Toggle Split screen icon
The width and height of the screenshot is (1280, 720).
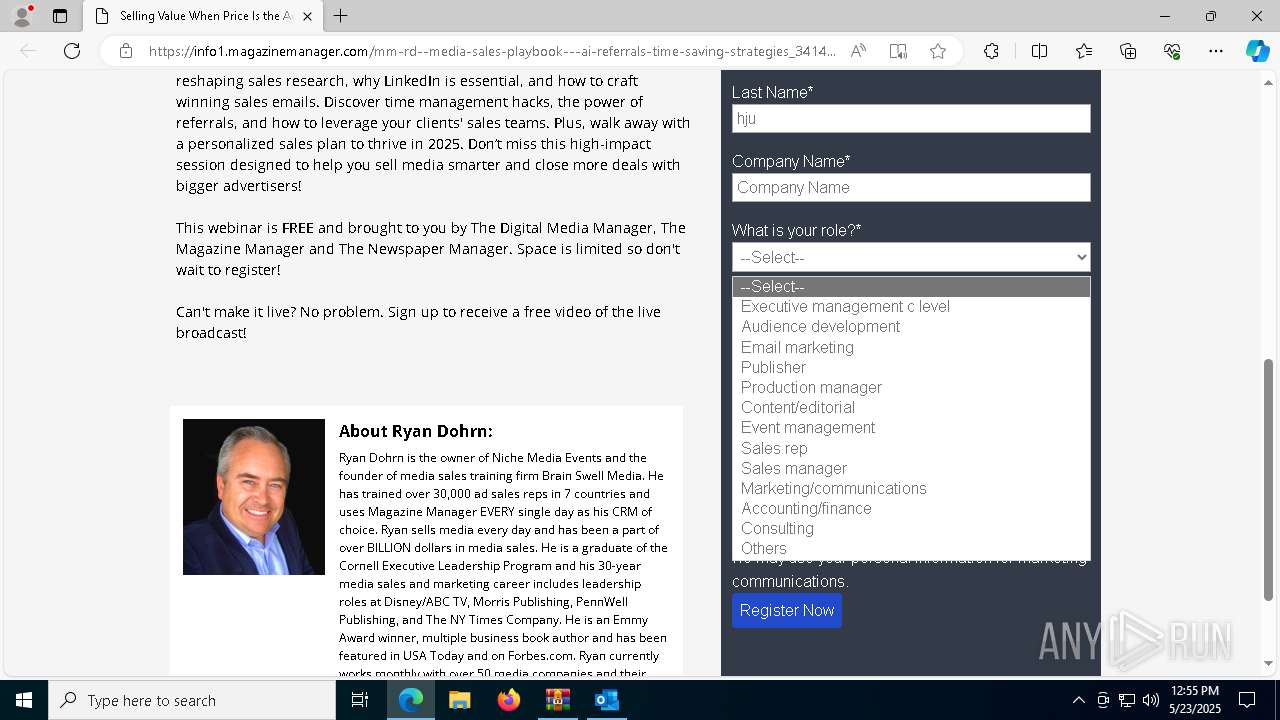coord(1039,51)
